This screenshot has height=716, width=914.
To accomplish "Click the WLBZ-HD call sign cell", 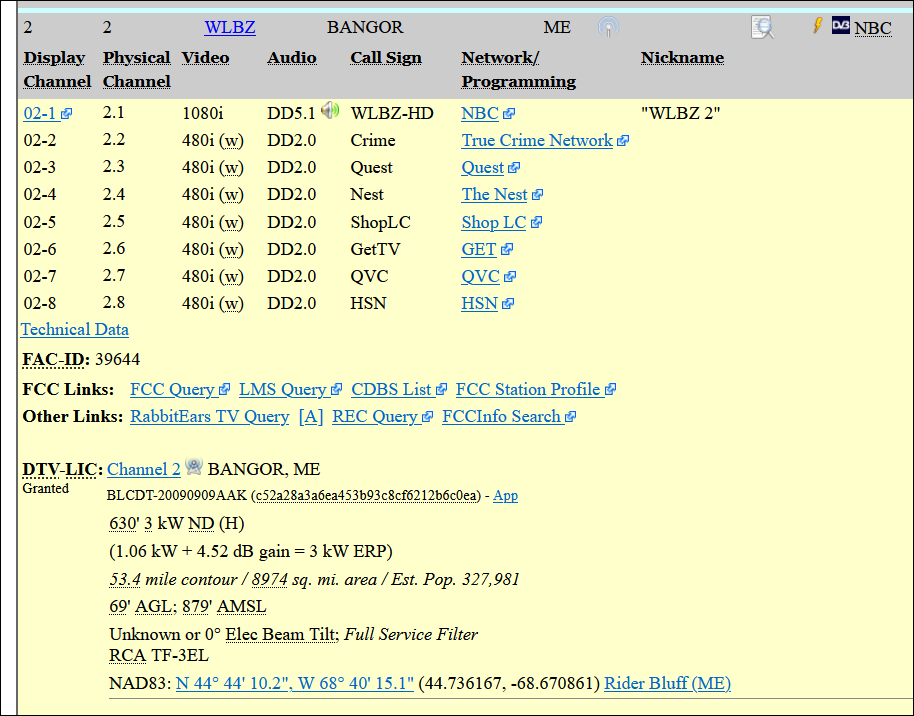I will (x=392, y=113).
